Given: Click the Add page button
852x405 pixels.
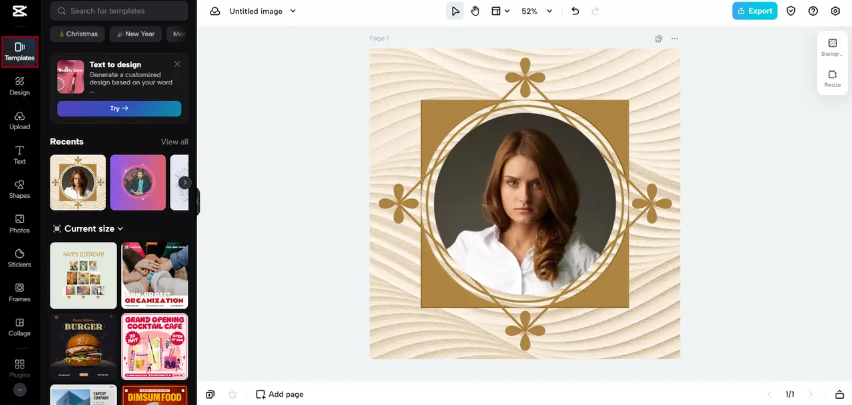Looking at the screenshot, I should 280,395.
